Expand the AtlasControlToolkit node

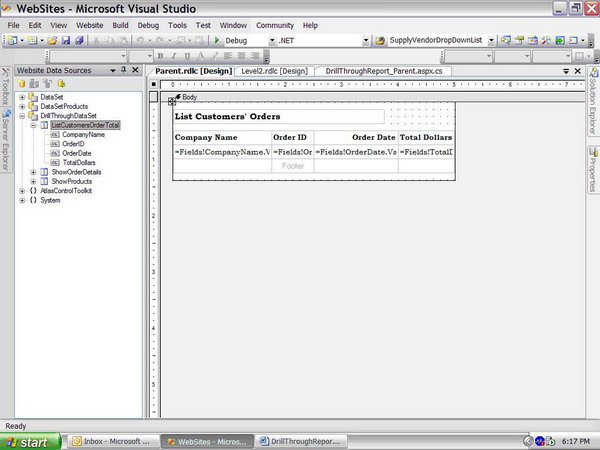click(22, 191)
